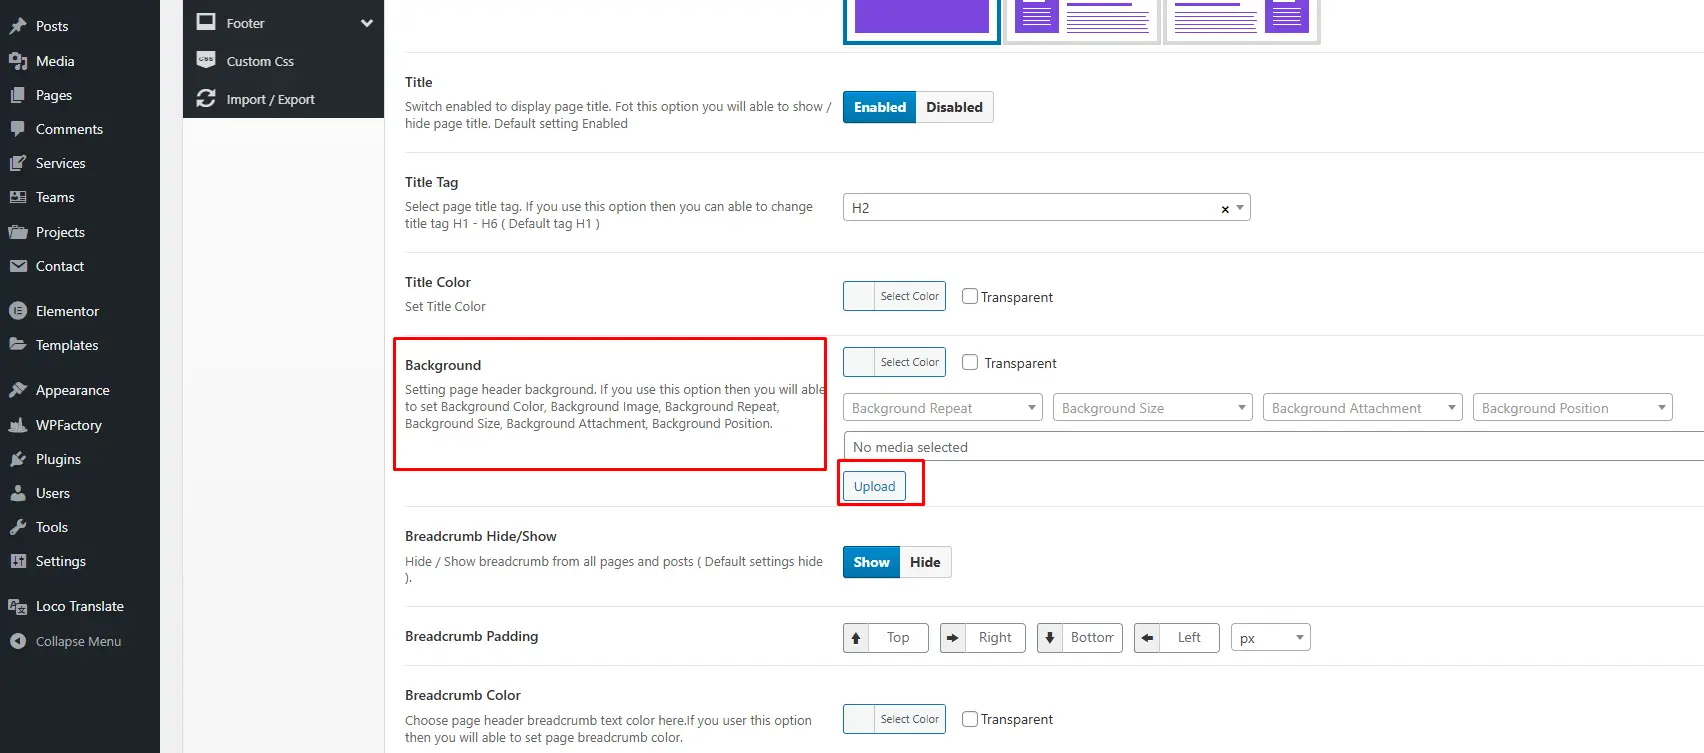Tick Transparent checkbox for Breadcrumb Color
This screenshot has width=1704, height=753.
970,718
